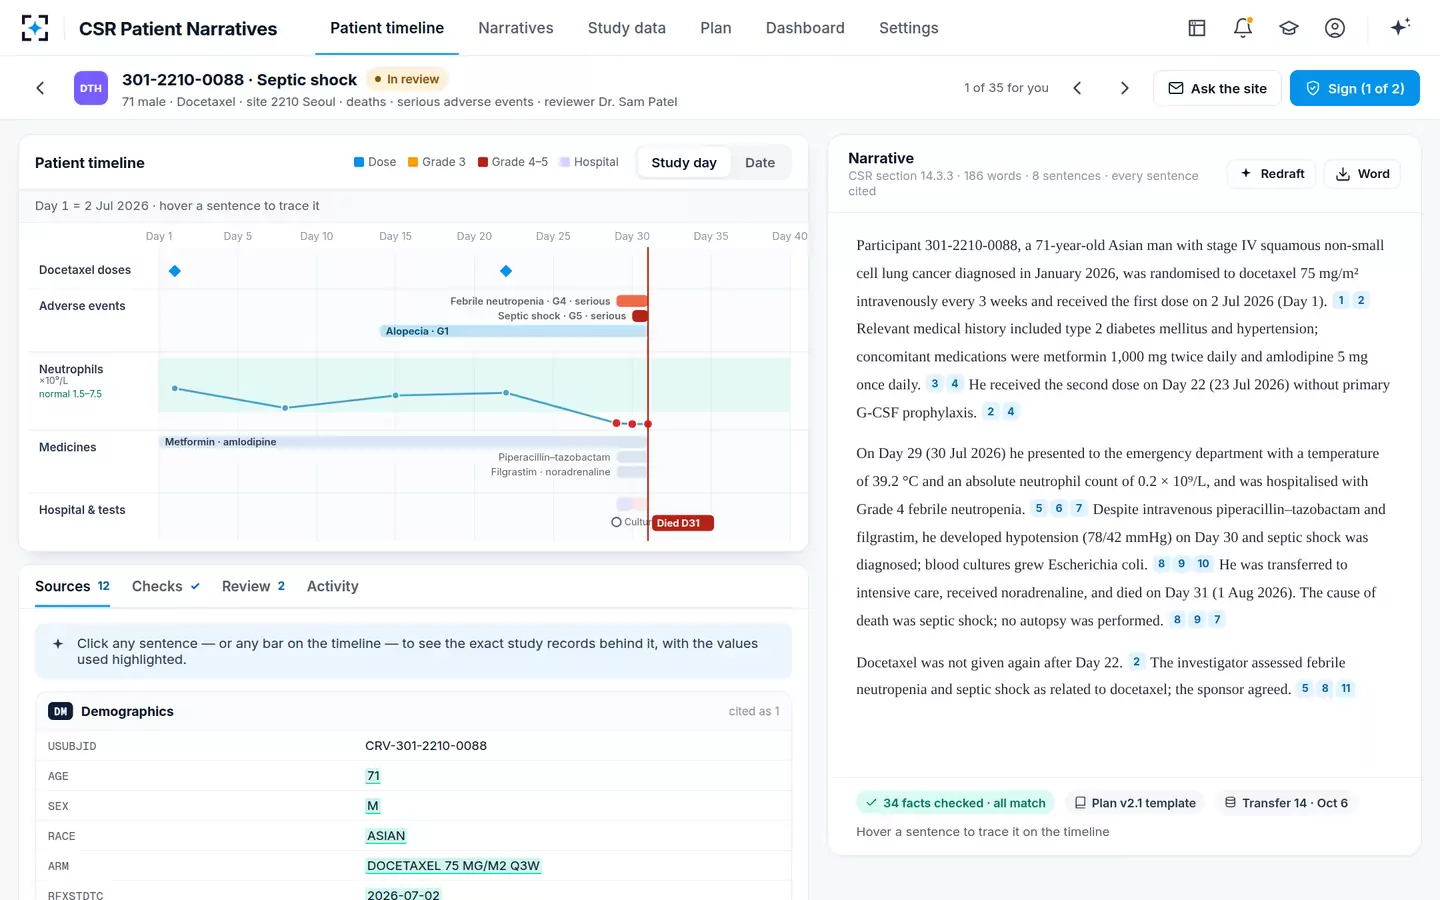Go to the previous patient arrow

(x=1077, y=88)
